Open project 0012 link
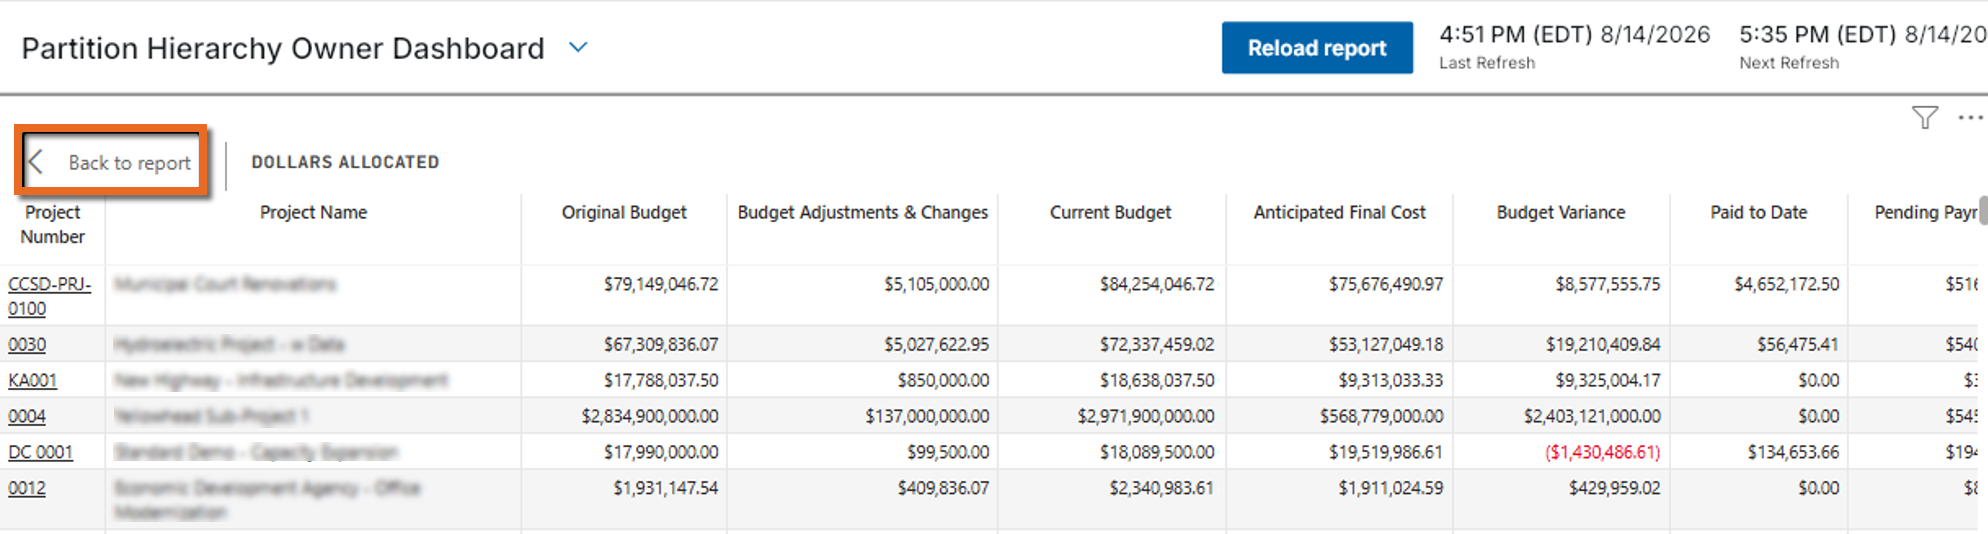Viewport: 1988px width, 534px height. click(x=27, y=488)
